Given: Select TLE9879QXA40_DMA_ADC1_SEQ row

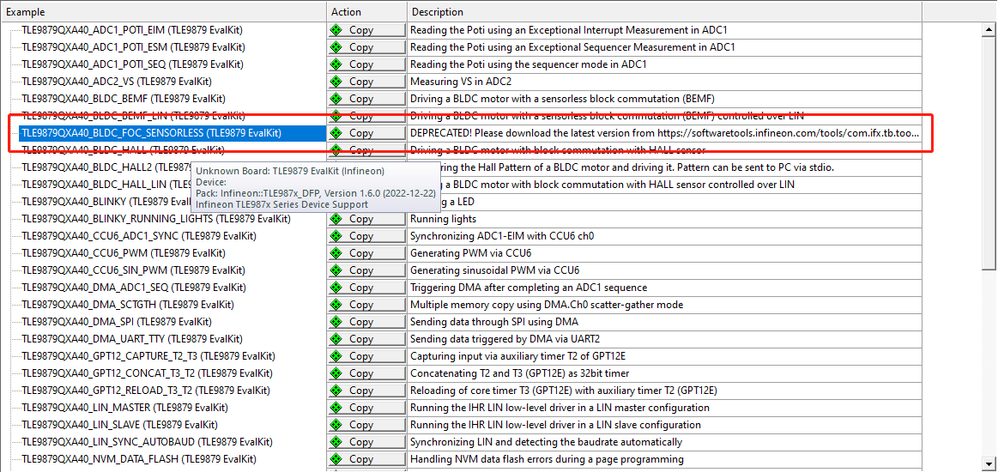Looking at the screenshot, I should (134, 288).
